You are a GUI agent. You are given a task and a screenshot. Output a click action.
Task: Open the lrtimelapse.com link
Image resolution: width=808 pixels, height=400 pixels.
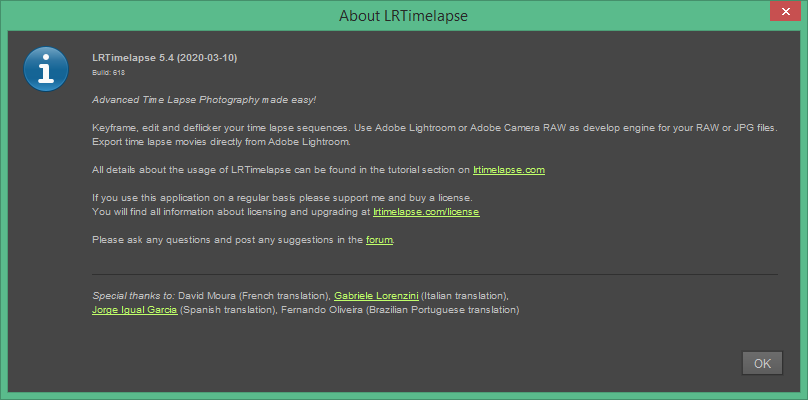click(x=509, y=170)
